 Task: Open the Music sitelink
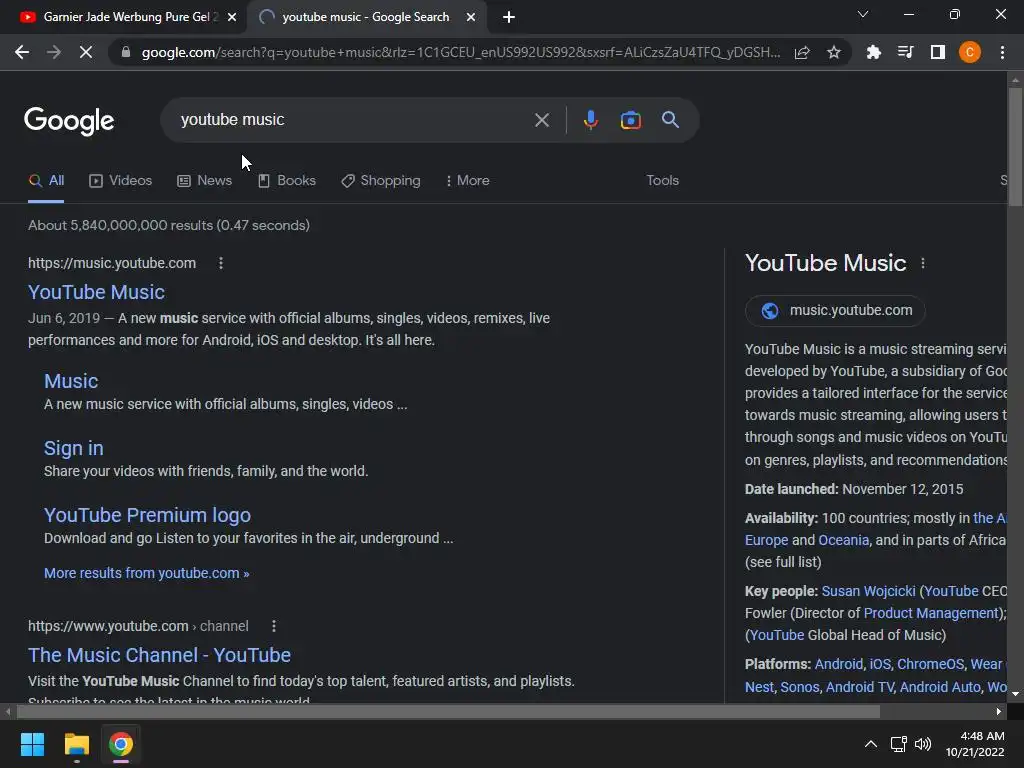pos(71,381)
